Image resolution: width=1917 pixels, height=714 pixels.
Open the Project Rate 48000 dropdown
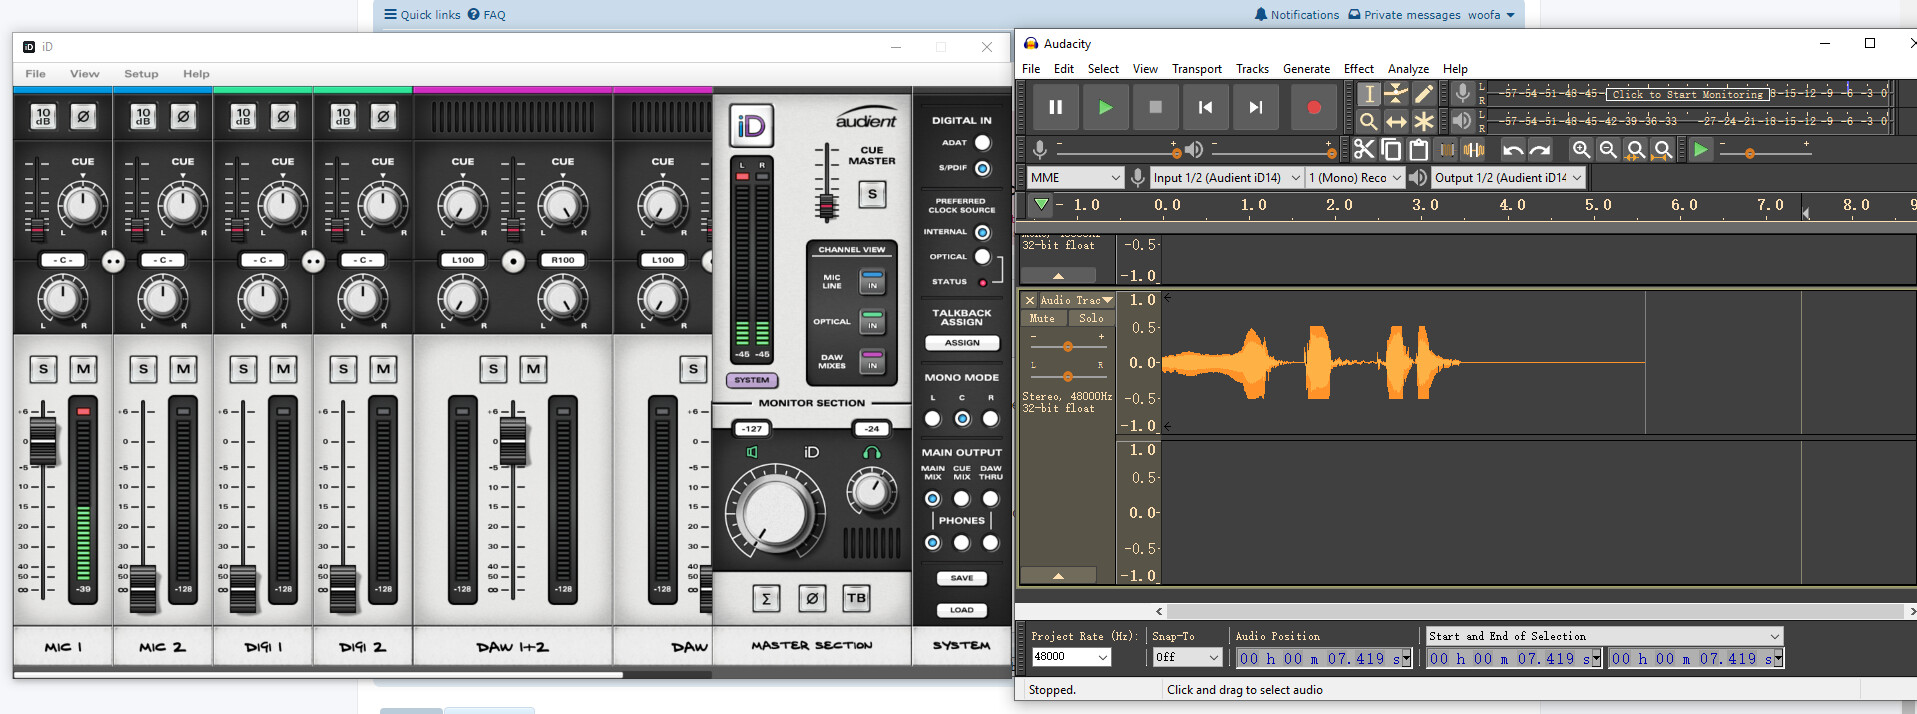click(1071, 657)
